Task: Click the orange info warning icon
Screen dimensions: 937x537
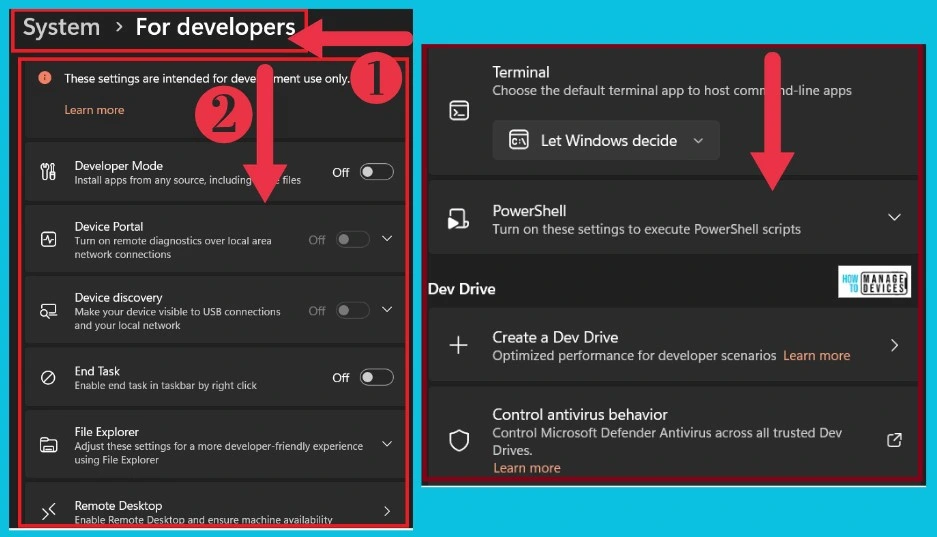Action: 45,78
